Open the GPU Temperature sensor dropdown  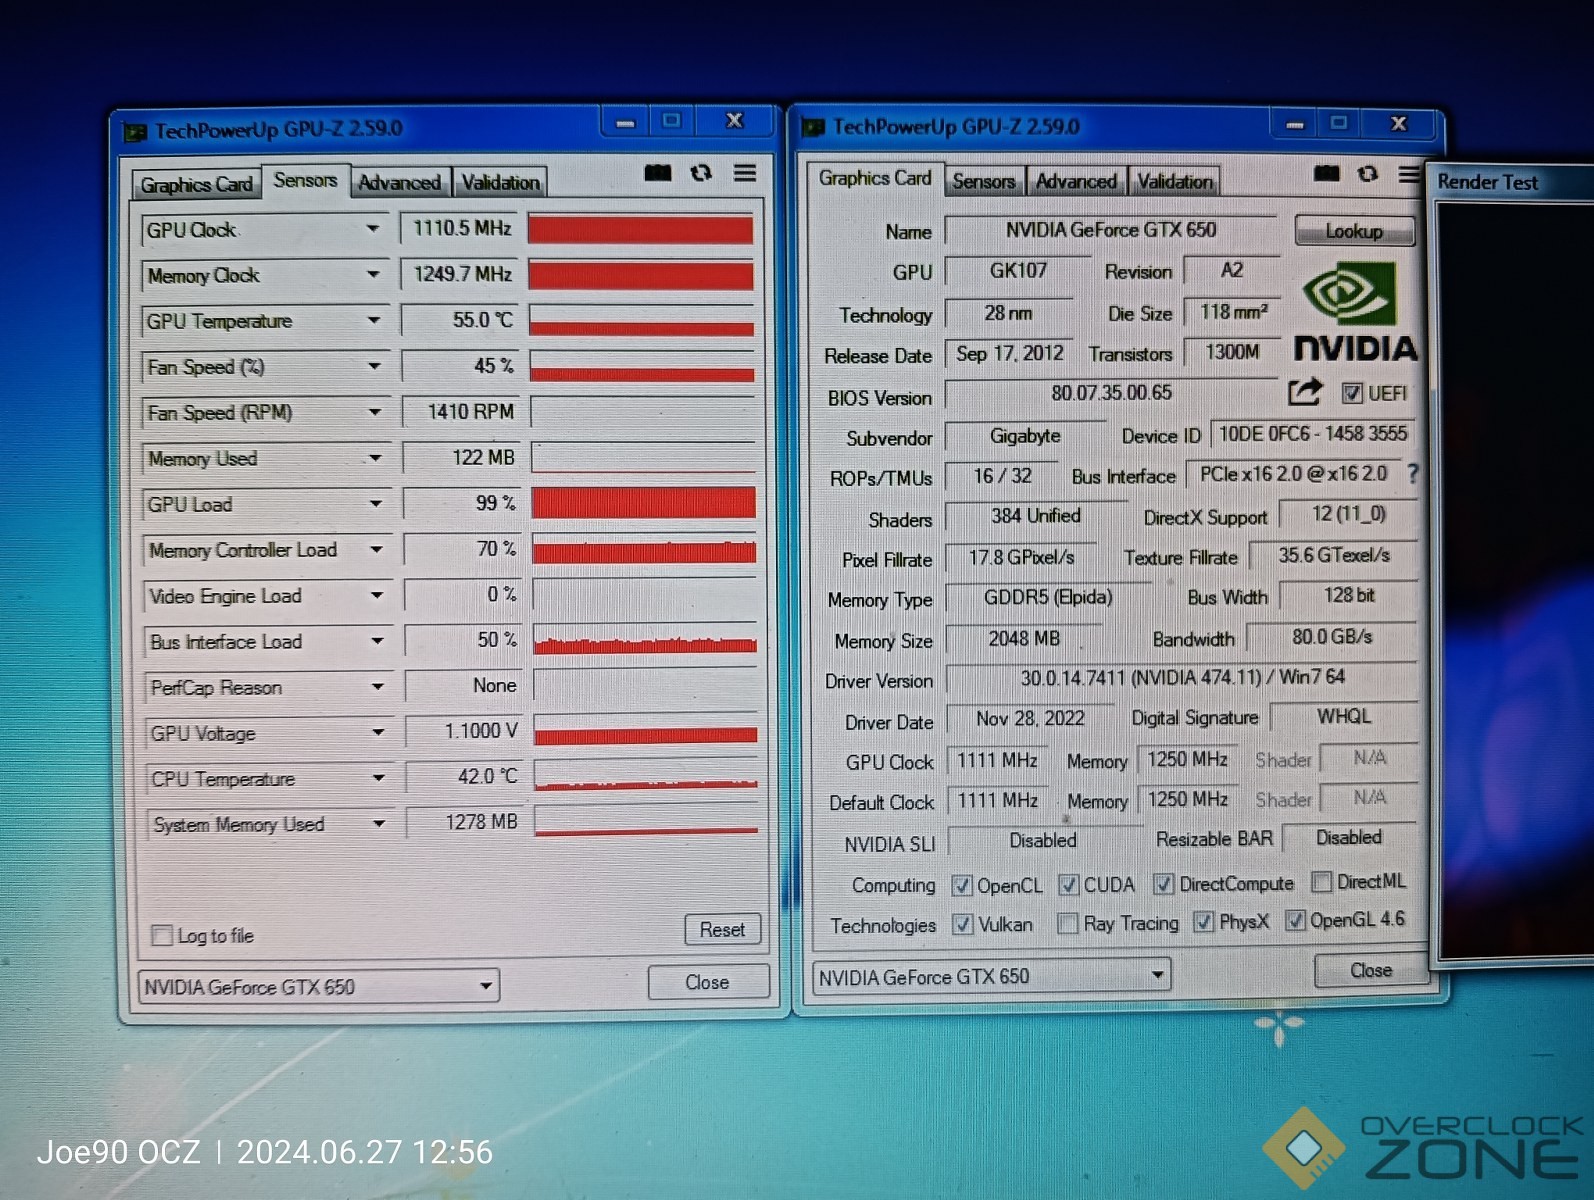pyautogui.click(x=374, y=320)
